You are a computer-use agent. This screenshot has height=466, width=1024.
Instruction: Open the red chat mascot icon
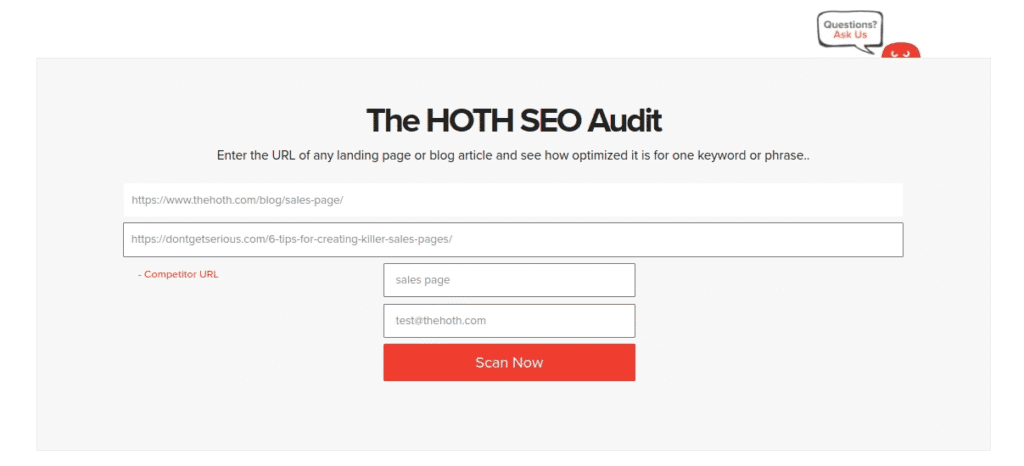tap(902, 52)
